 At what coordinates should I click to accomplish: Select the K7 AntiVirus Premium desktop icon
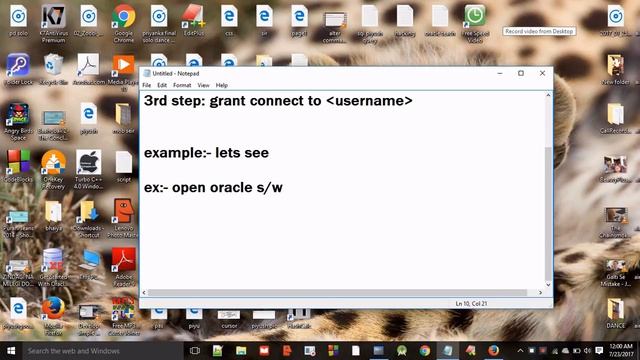coord(53,23)
